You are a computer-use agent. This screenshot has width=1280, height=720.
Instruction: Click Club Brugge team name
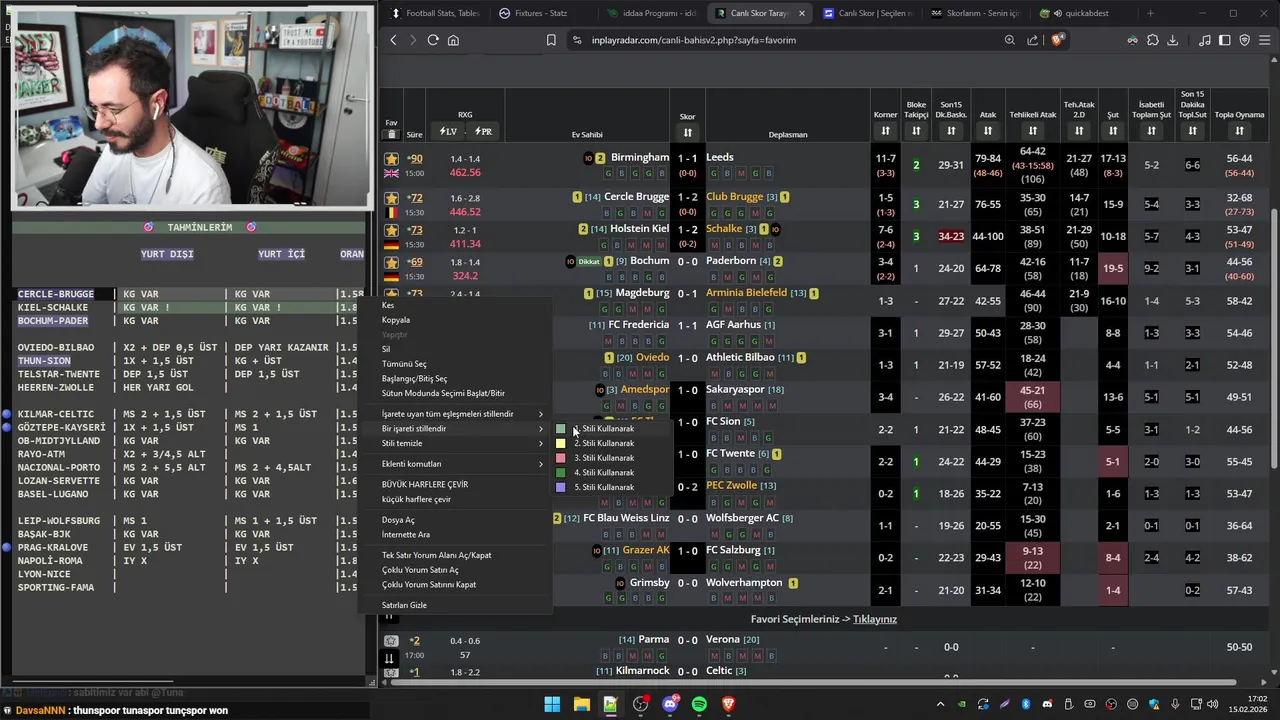[734, 197]
